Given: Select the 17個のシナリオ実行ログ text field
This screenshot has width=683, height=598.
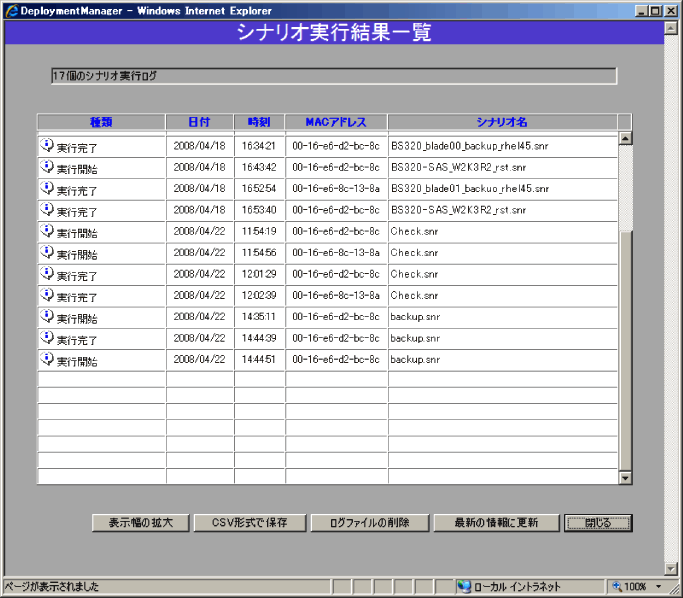Looking at the screenshot, I should 333,76.
